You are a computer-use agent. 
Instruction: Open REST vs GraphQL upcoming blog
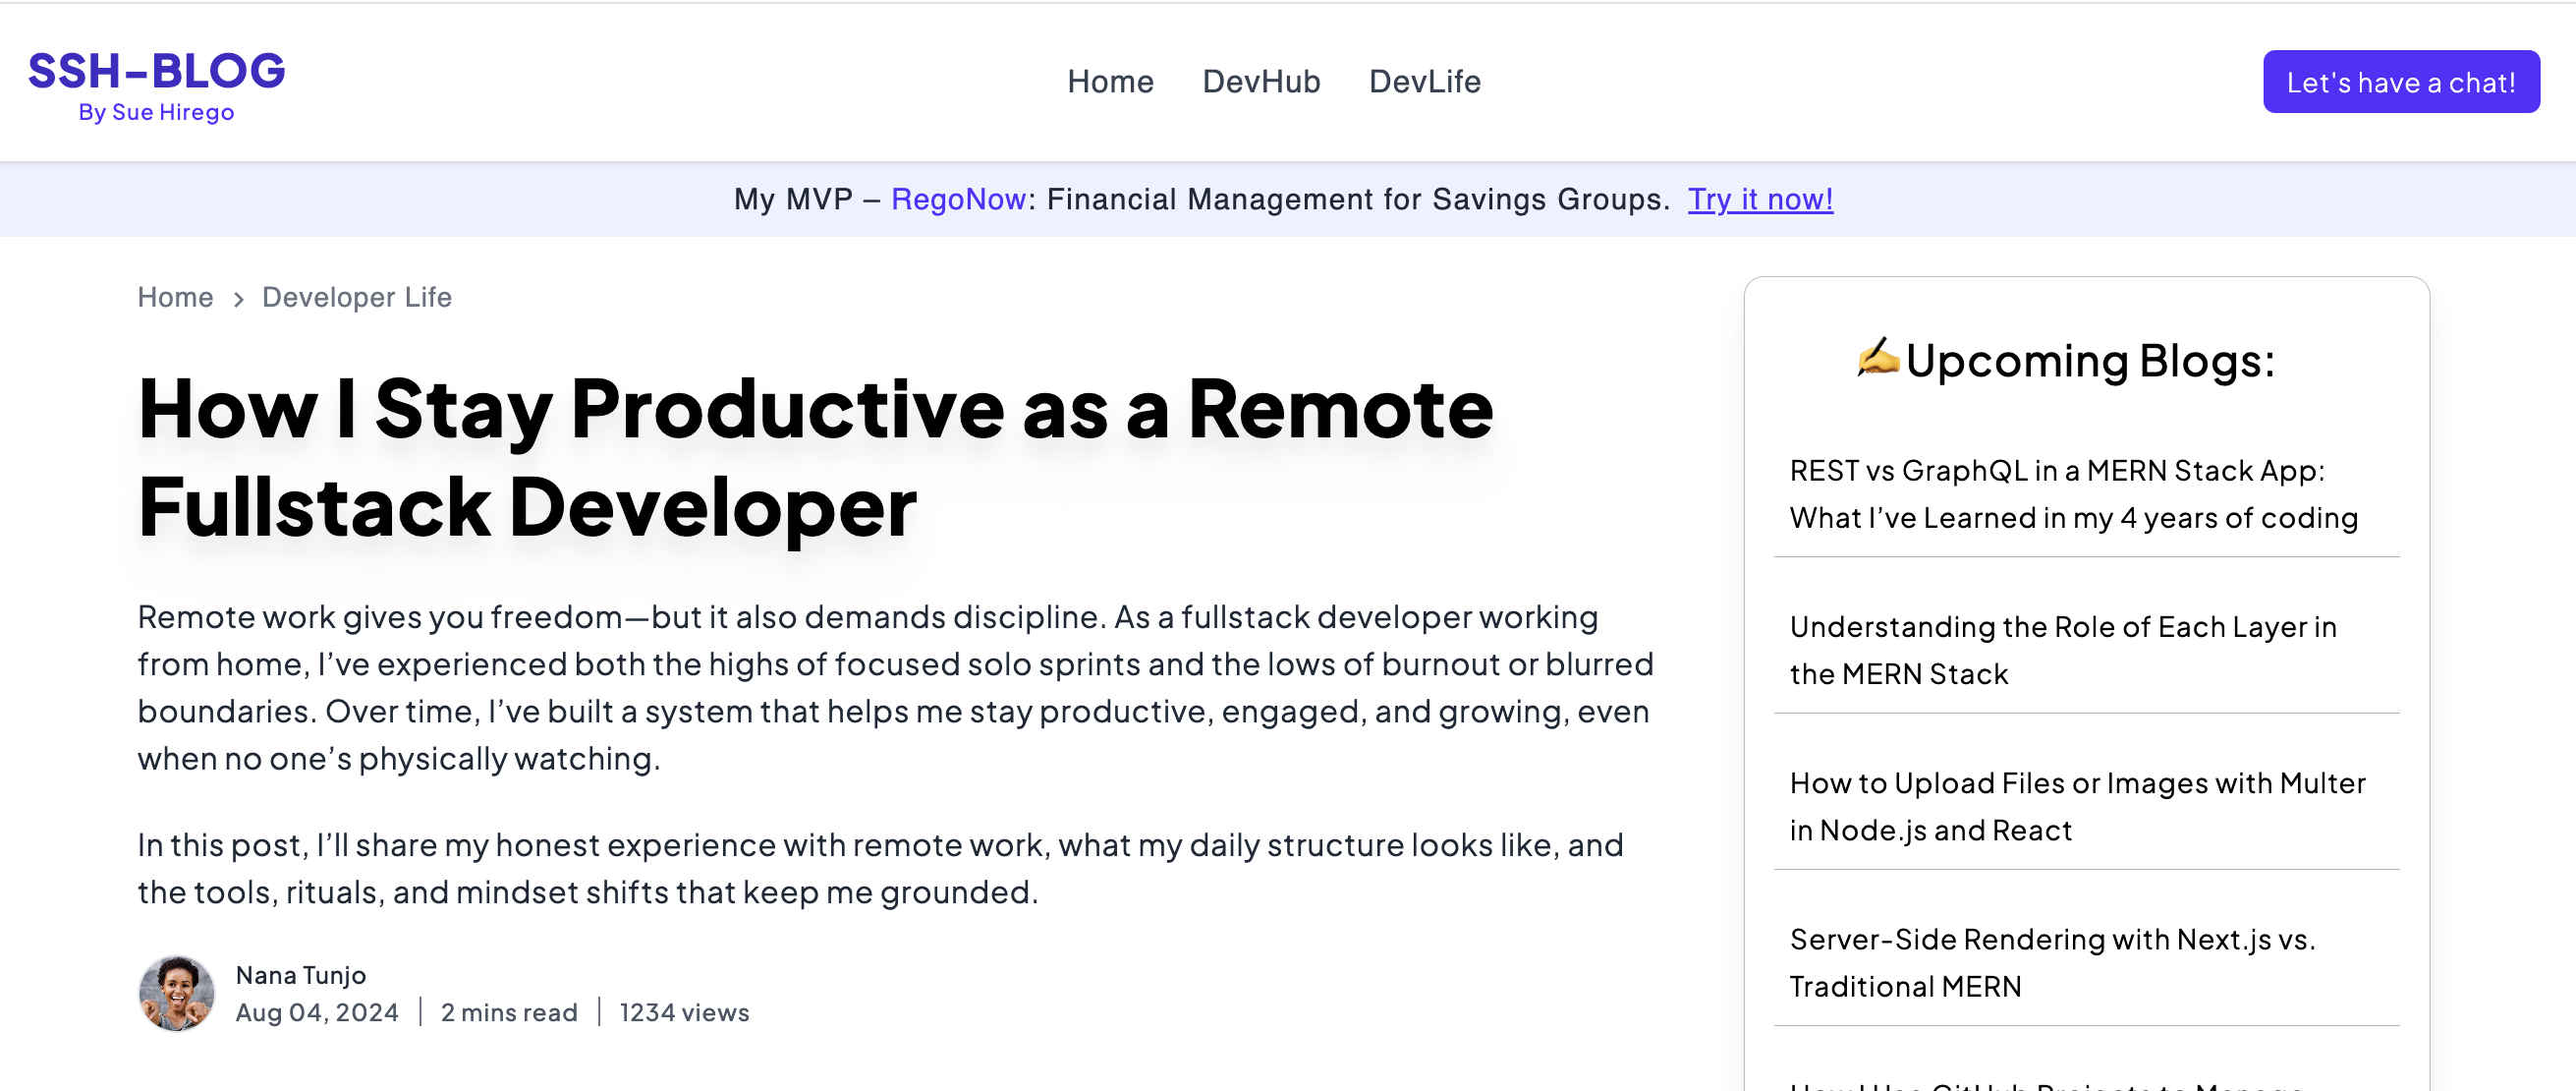(x=2073, y=494)
